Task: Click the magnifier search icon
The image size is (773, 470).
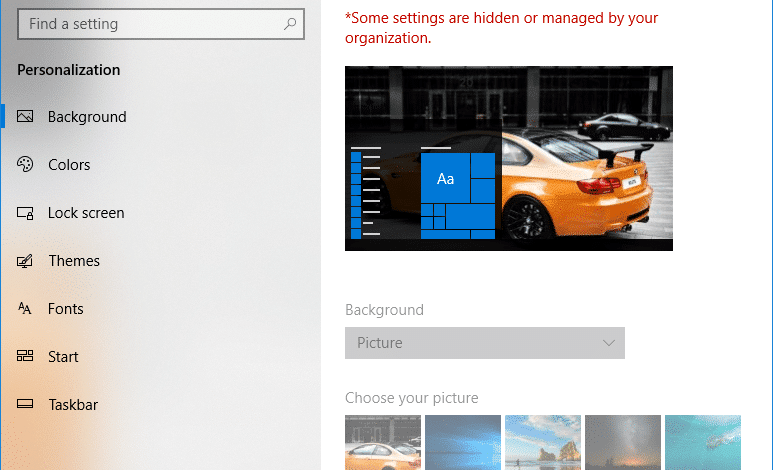Action: 290,24
